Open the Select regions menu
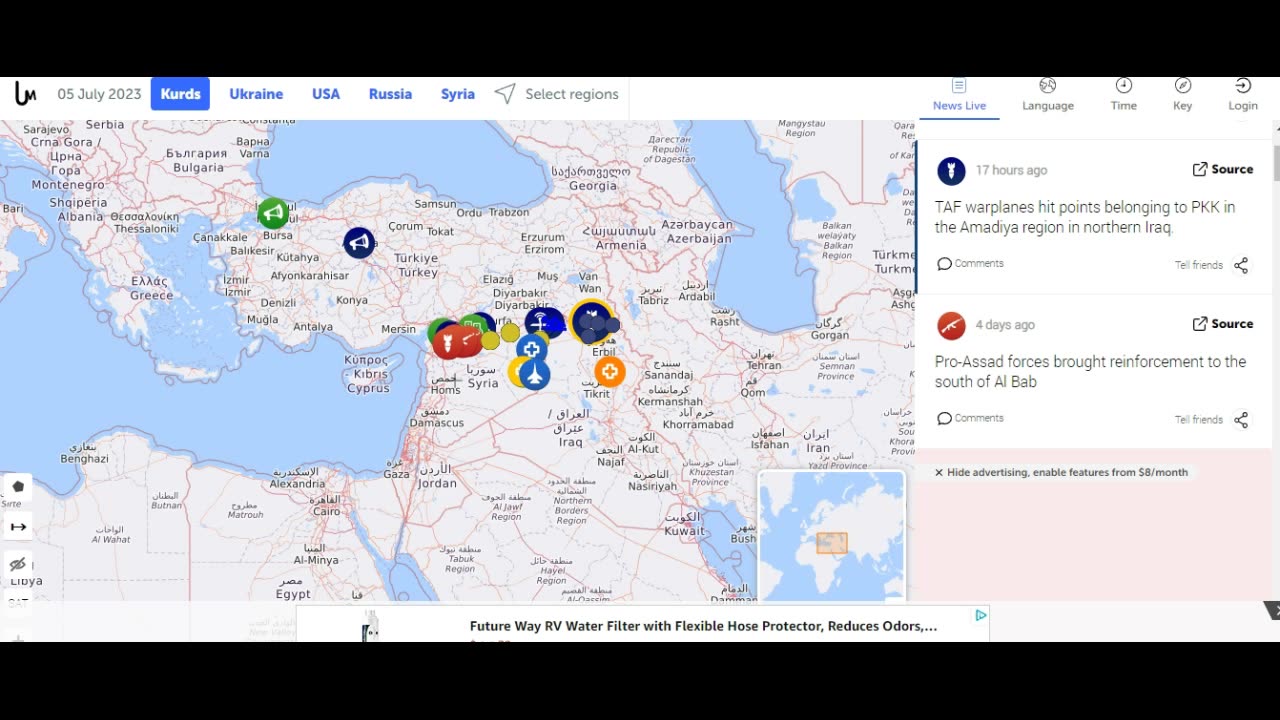Screen dimensions: 1280x720 click(x=557, y=94)
